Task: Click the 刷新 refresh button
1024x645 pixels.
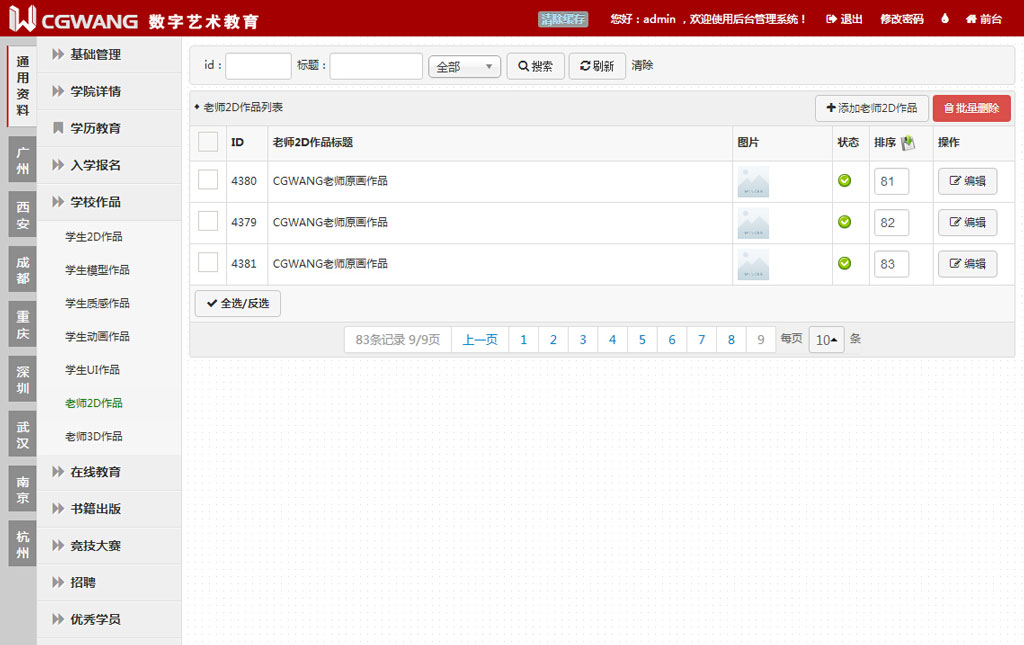Action: (x=597, y=66)
